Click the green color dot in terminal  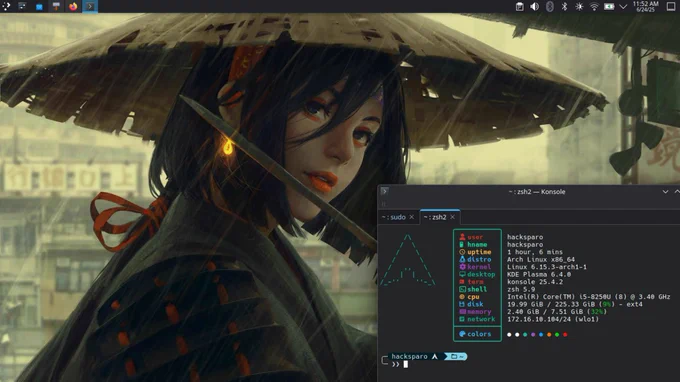(557, 334)
